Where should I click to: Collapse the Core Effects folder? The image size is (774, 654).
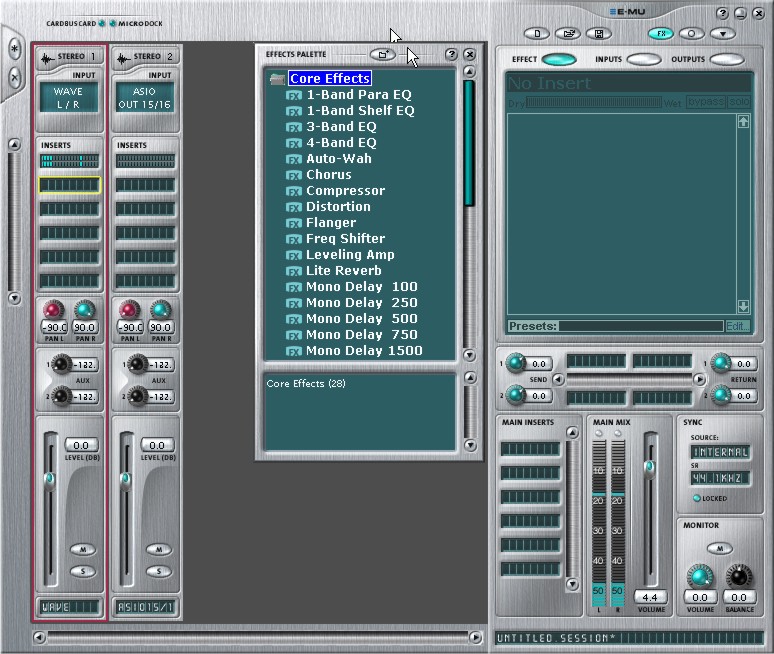[x=277, y=79]
